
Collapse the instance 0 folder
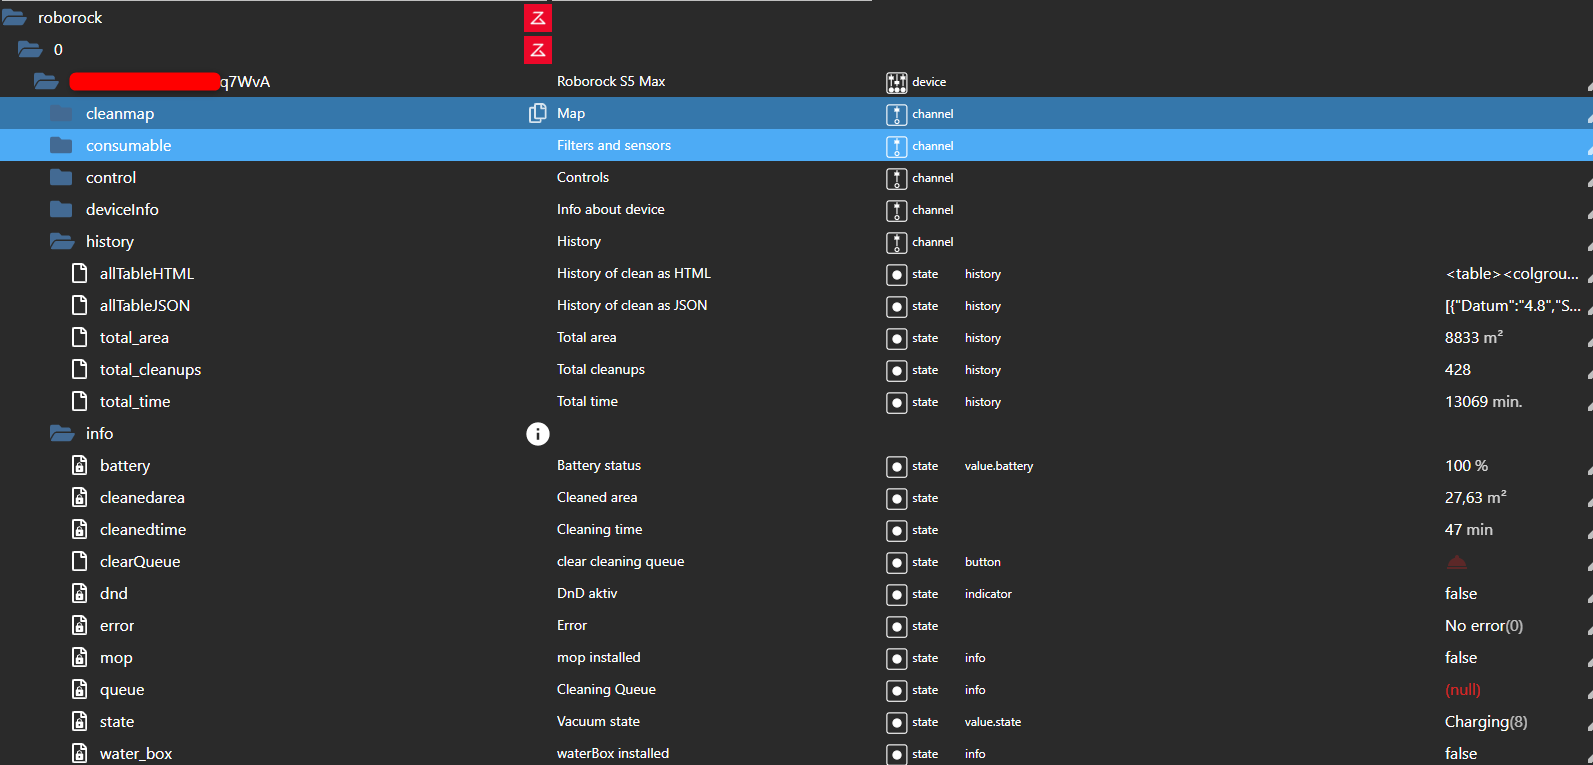point(30,49)
